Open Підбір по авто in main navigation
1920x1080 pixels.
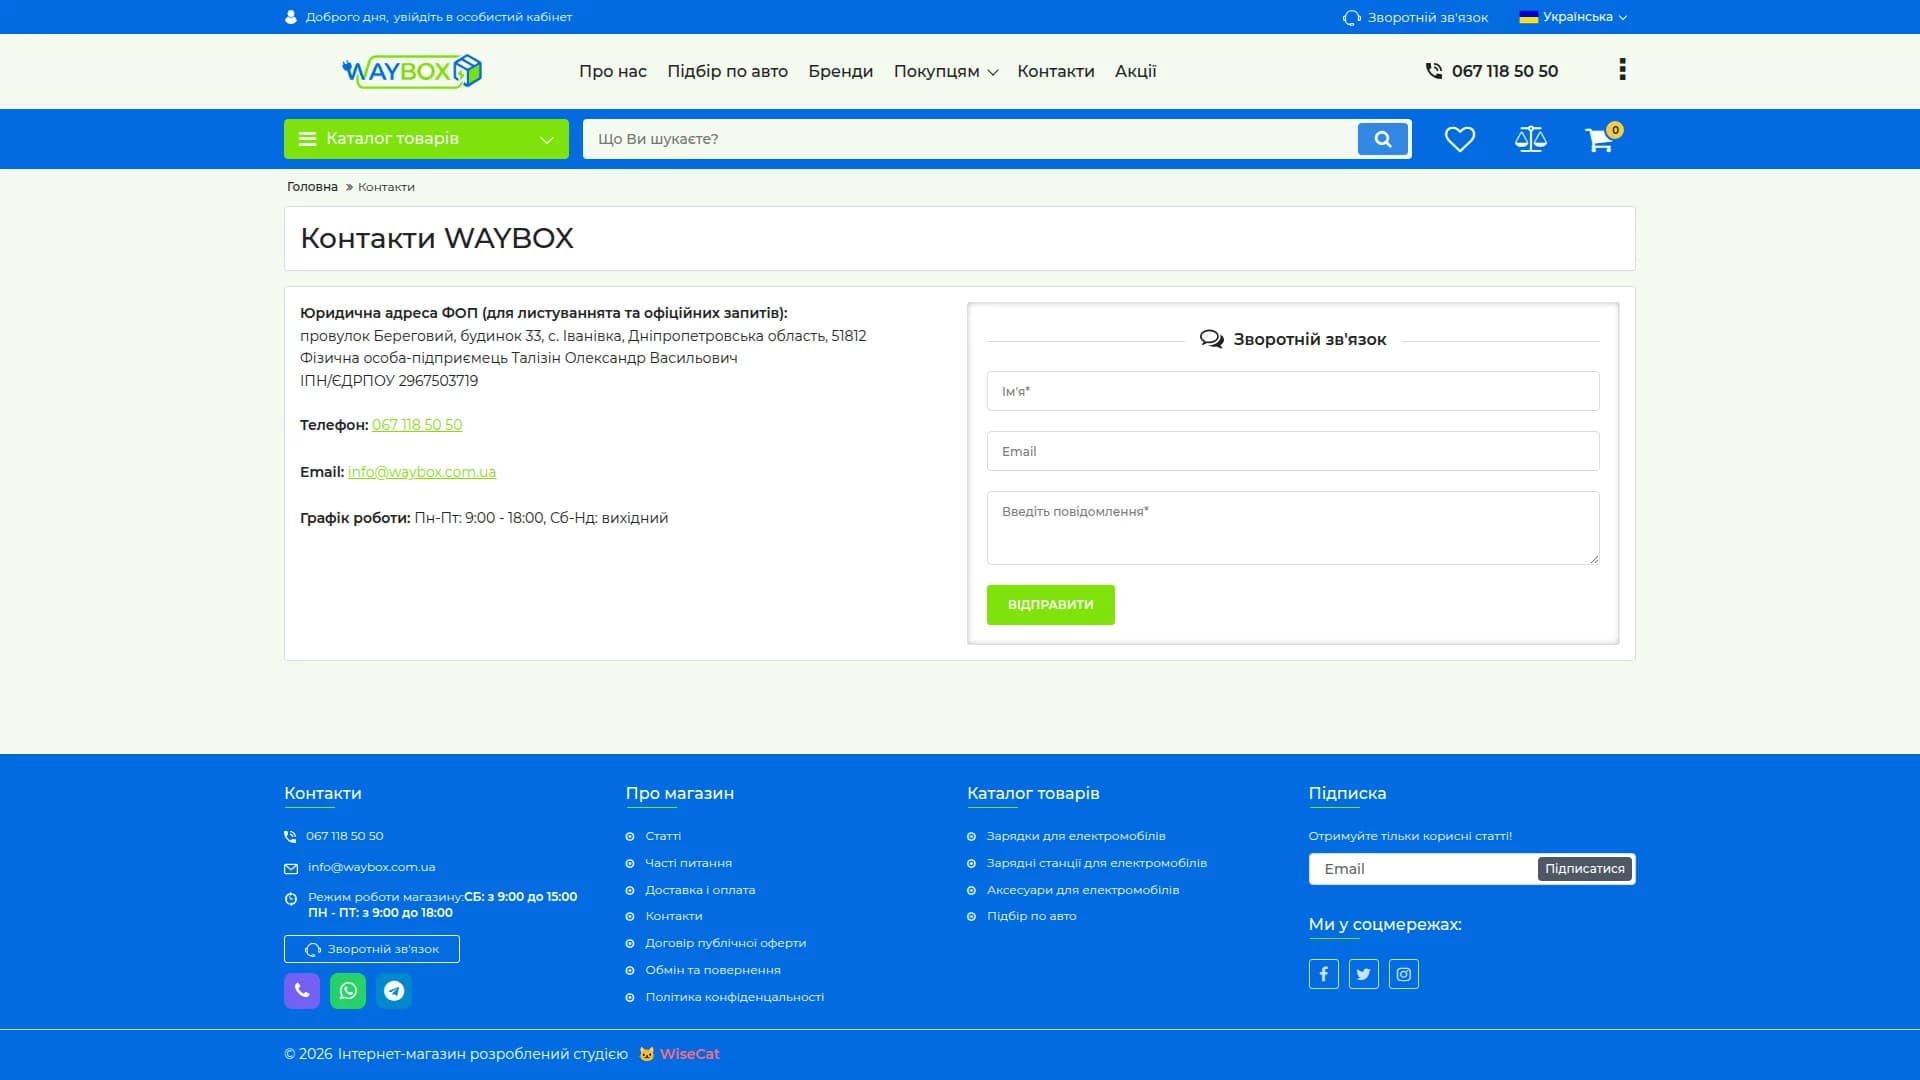coord(727,71)
